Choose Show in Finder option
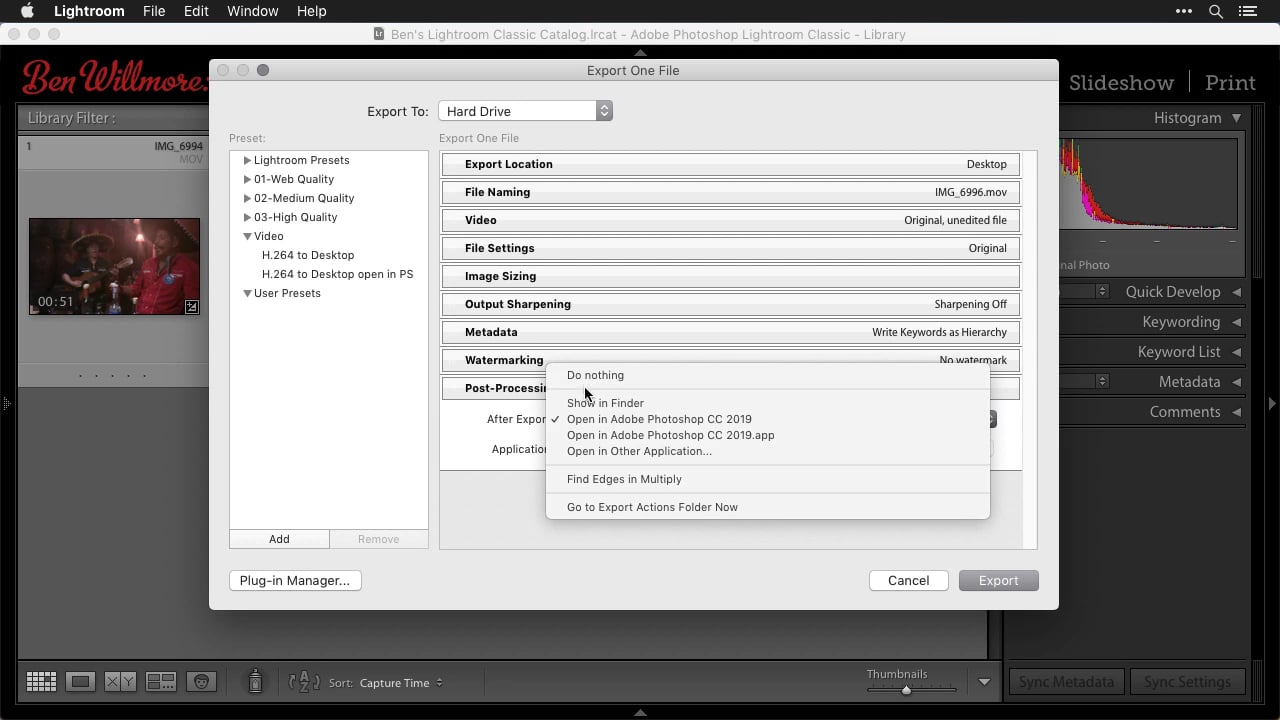 click(x=767, y=403)
